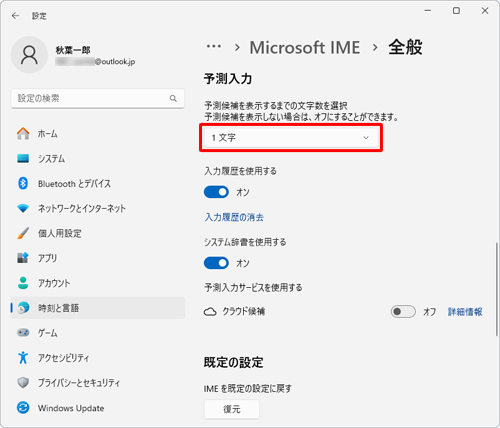Click 予測入力サービスを使用する label
The image size is (500, 428).
(x=253, y=287)
